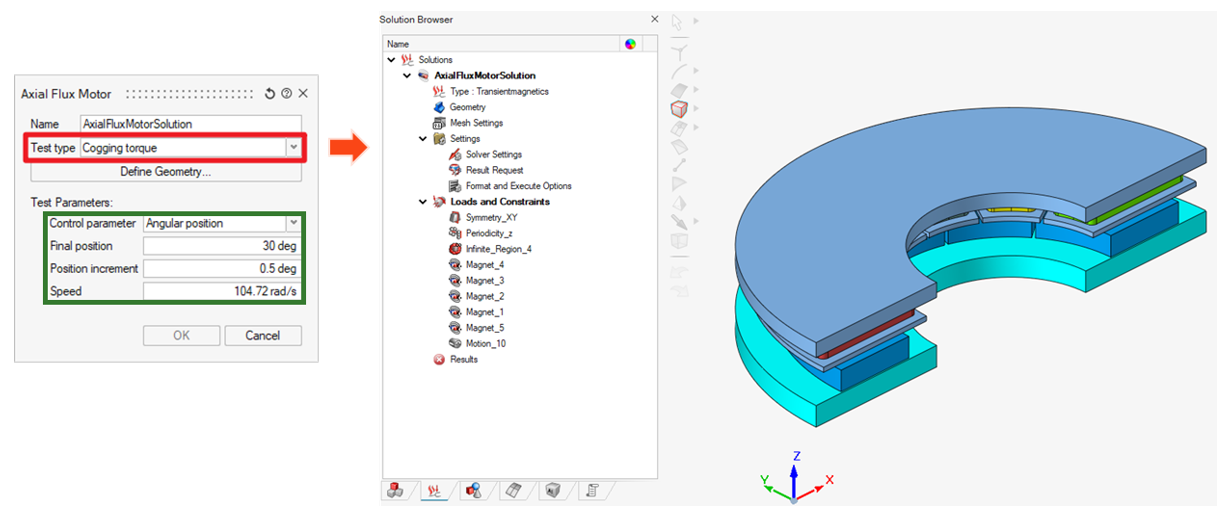The image size is (1229, 518).
Task: Open help icon in Axial Flux Motor dialog
Action: 286,93
